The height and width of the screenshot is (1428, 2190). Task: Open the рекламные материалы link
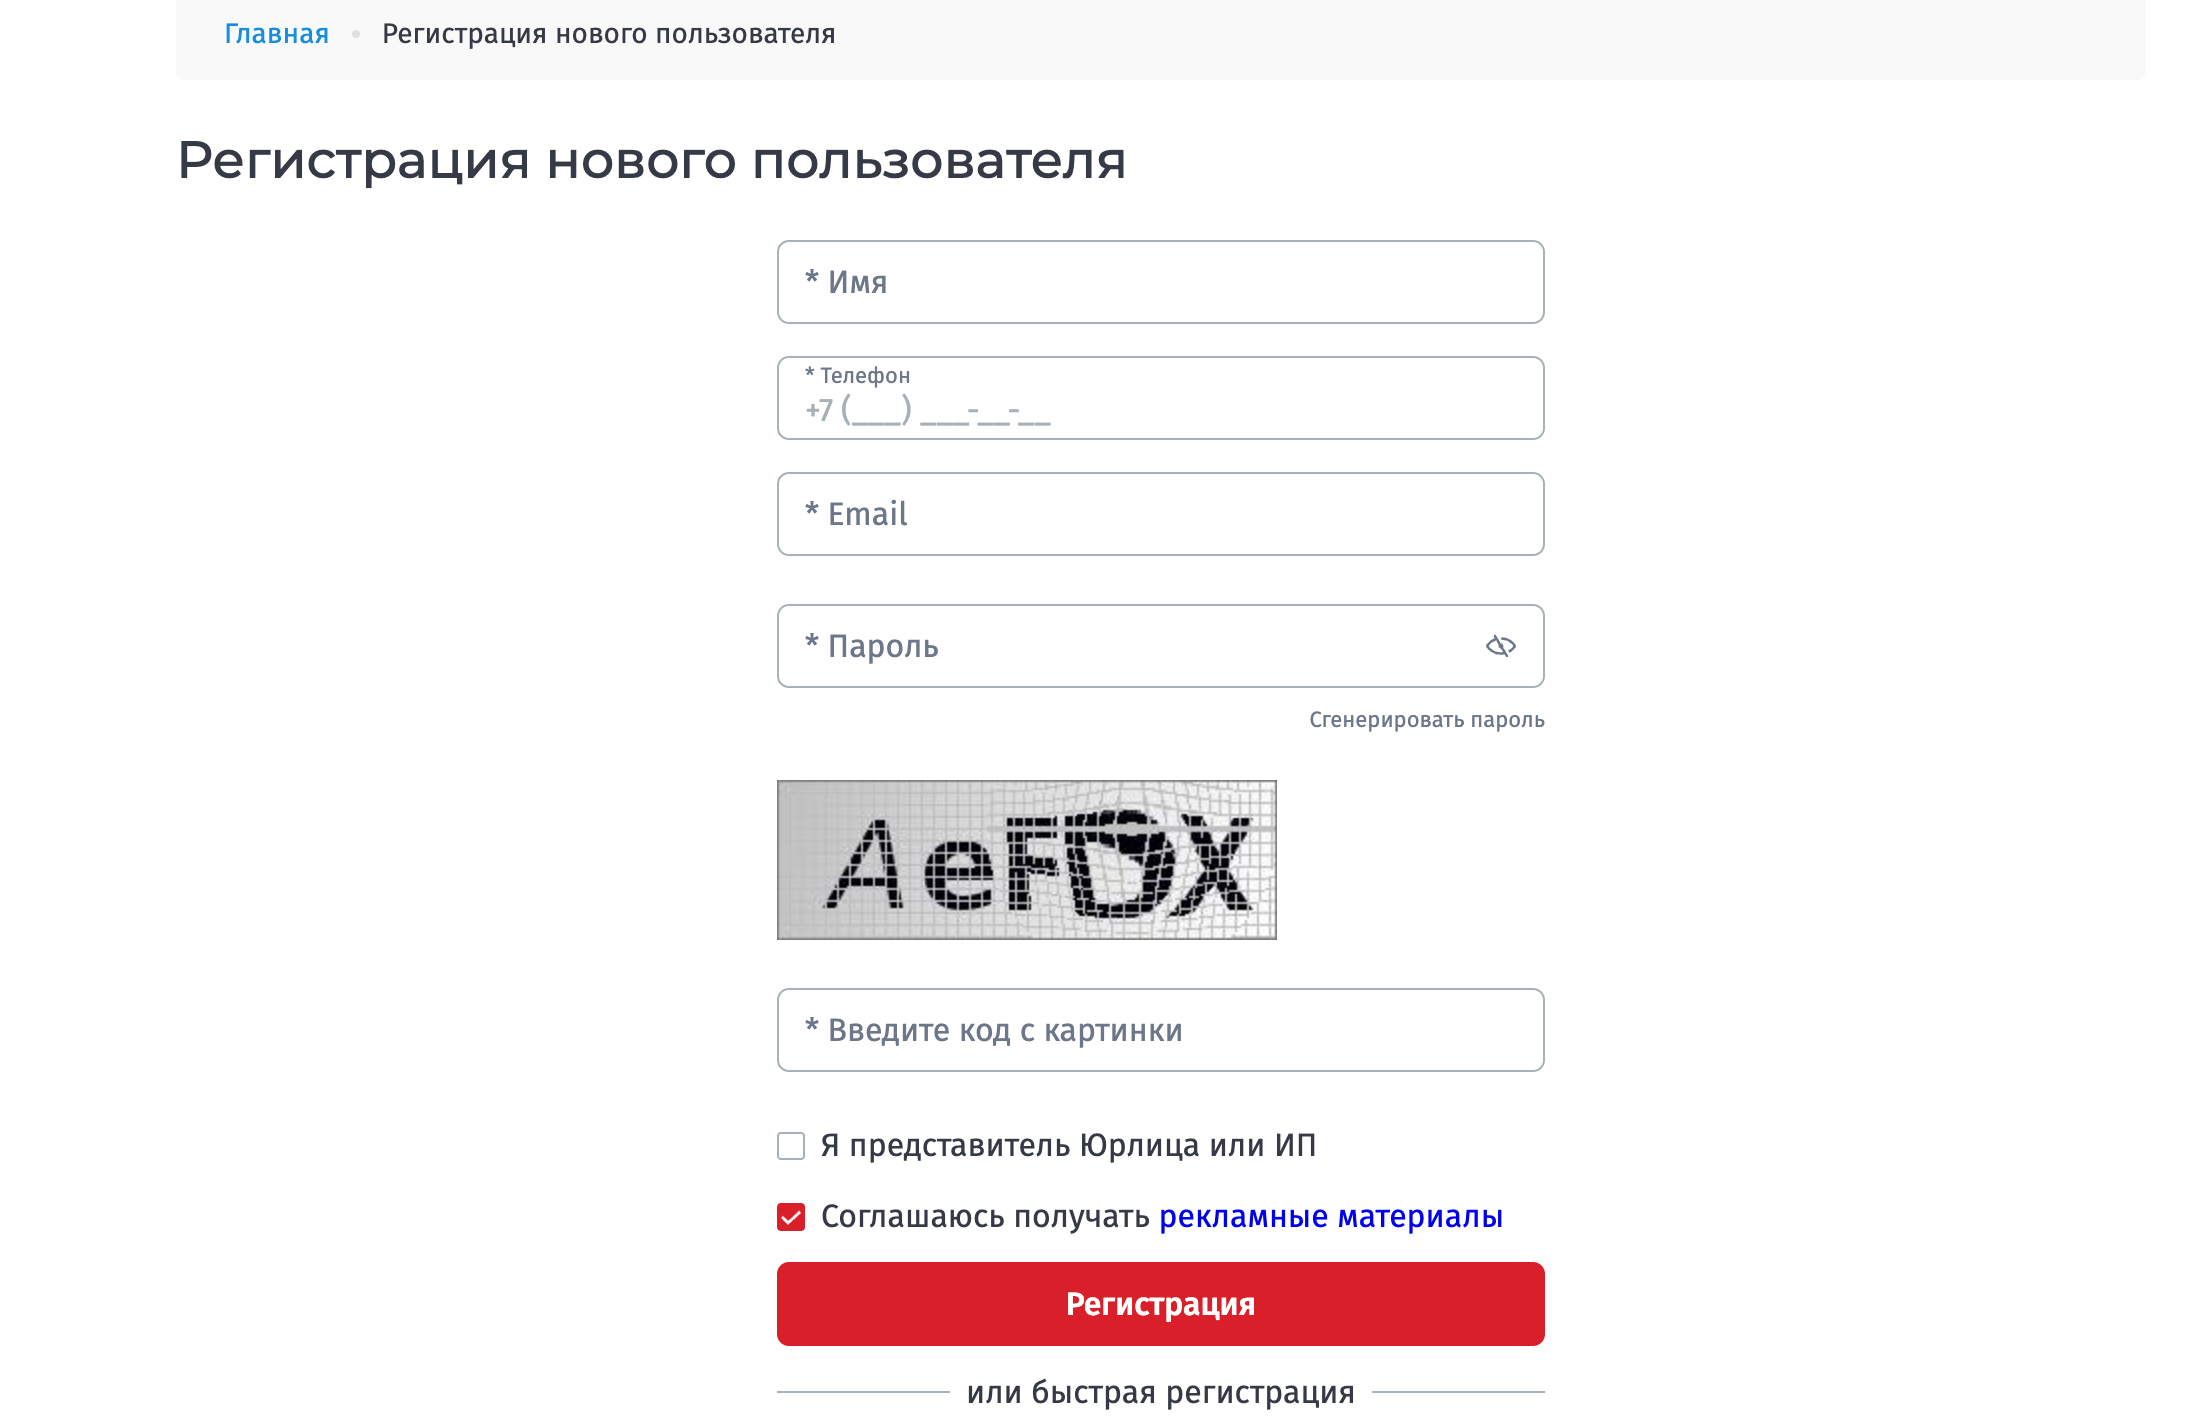pos(1330,1217)
